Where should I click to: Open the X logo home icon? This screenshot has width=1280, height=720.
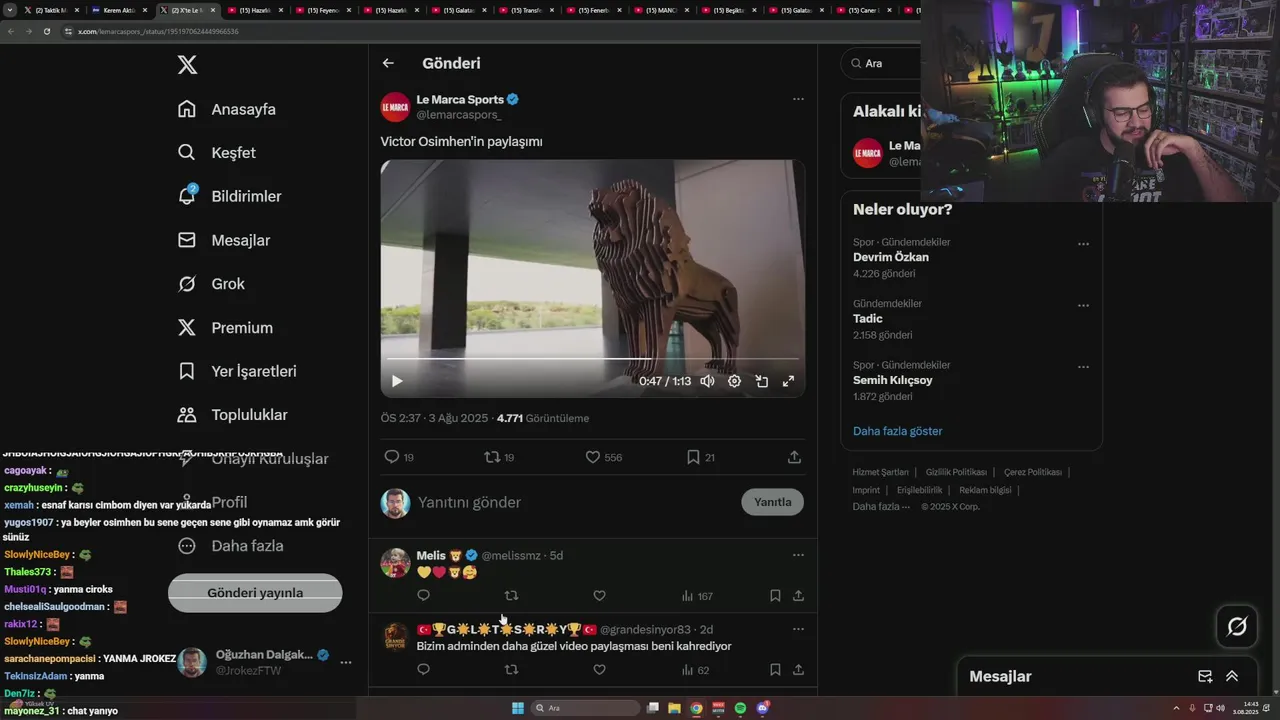[187, 65]
